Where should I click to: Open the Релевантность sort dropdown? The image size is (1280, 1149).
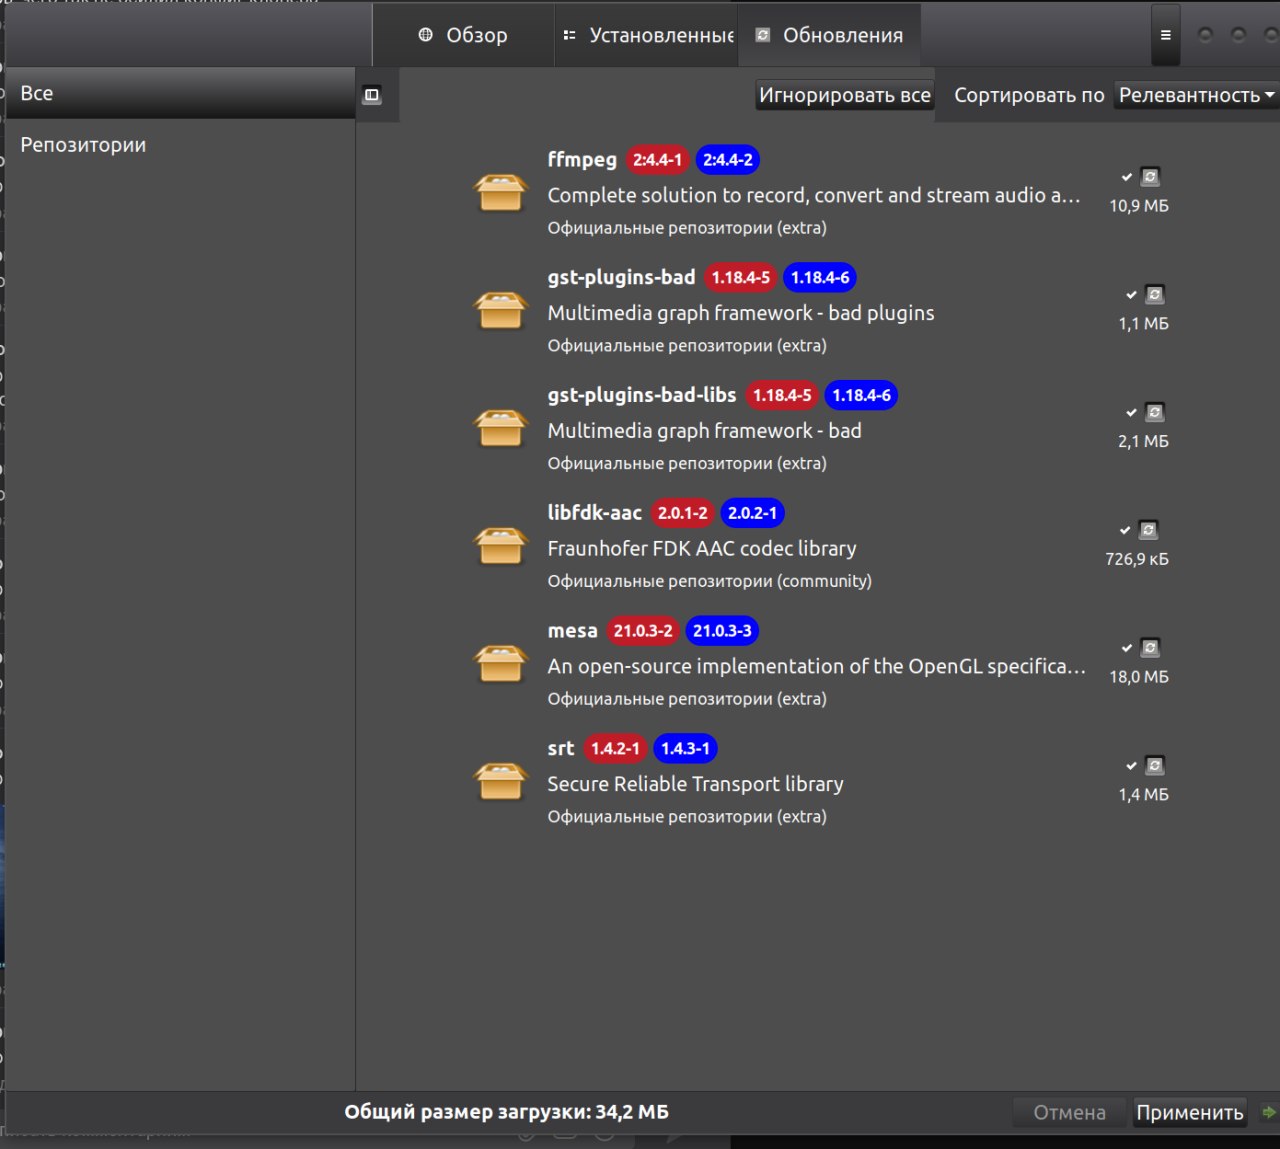tap(1196, 95)
